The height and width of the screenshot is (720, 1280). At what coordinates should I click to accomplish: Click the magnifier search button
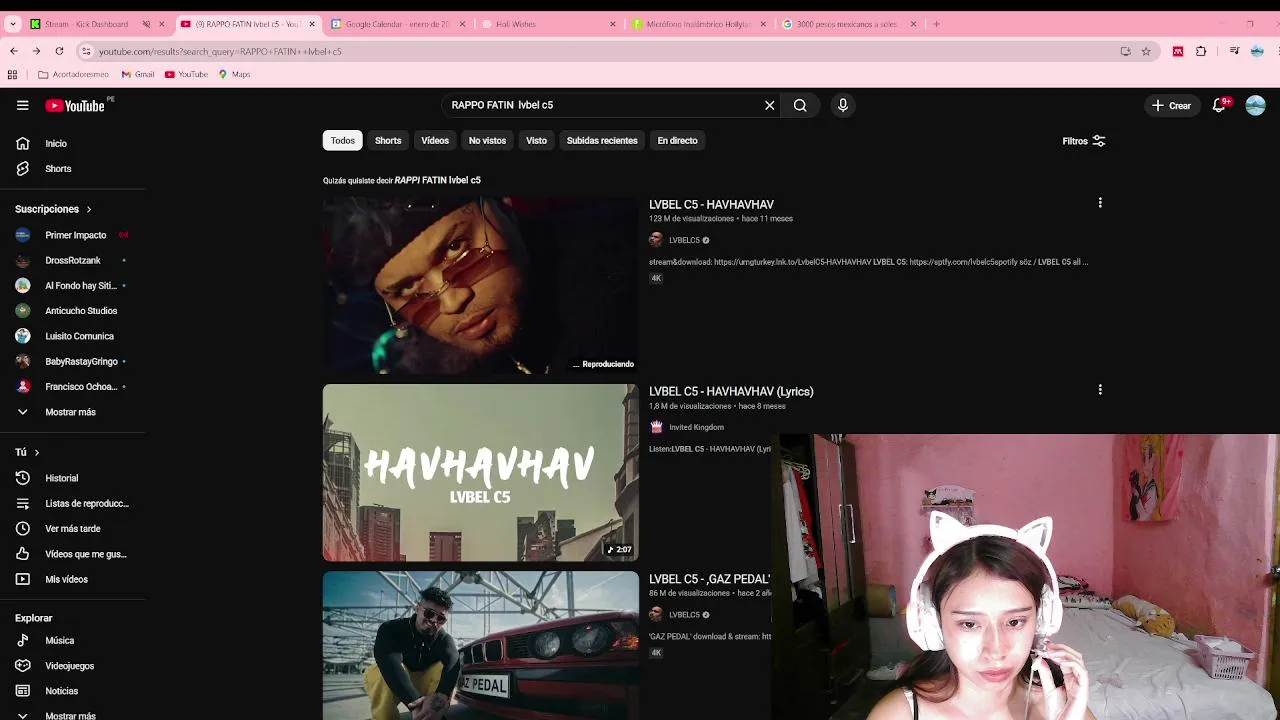[800, 105]
